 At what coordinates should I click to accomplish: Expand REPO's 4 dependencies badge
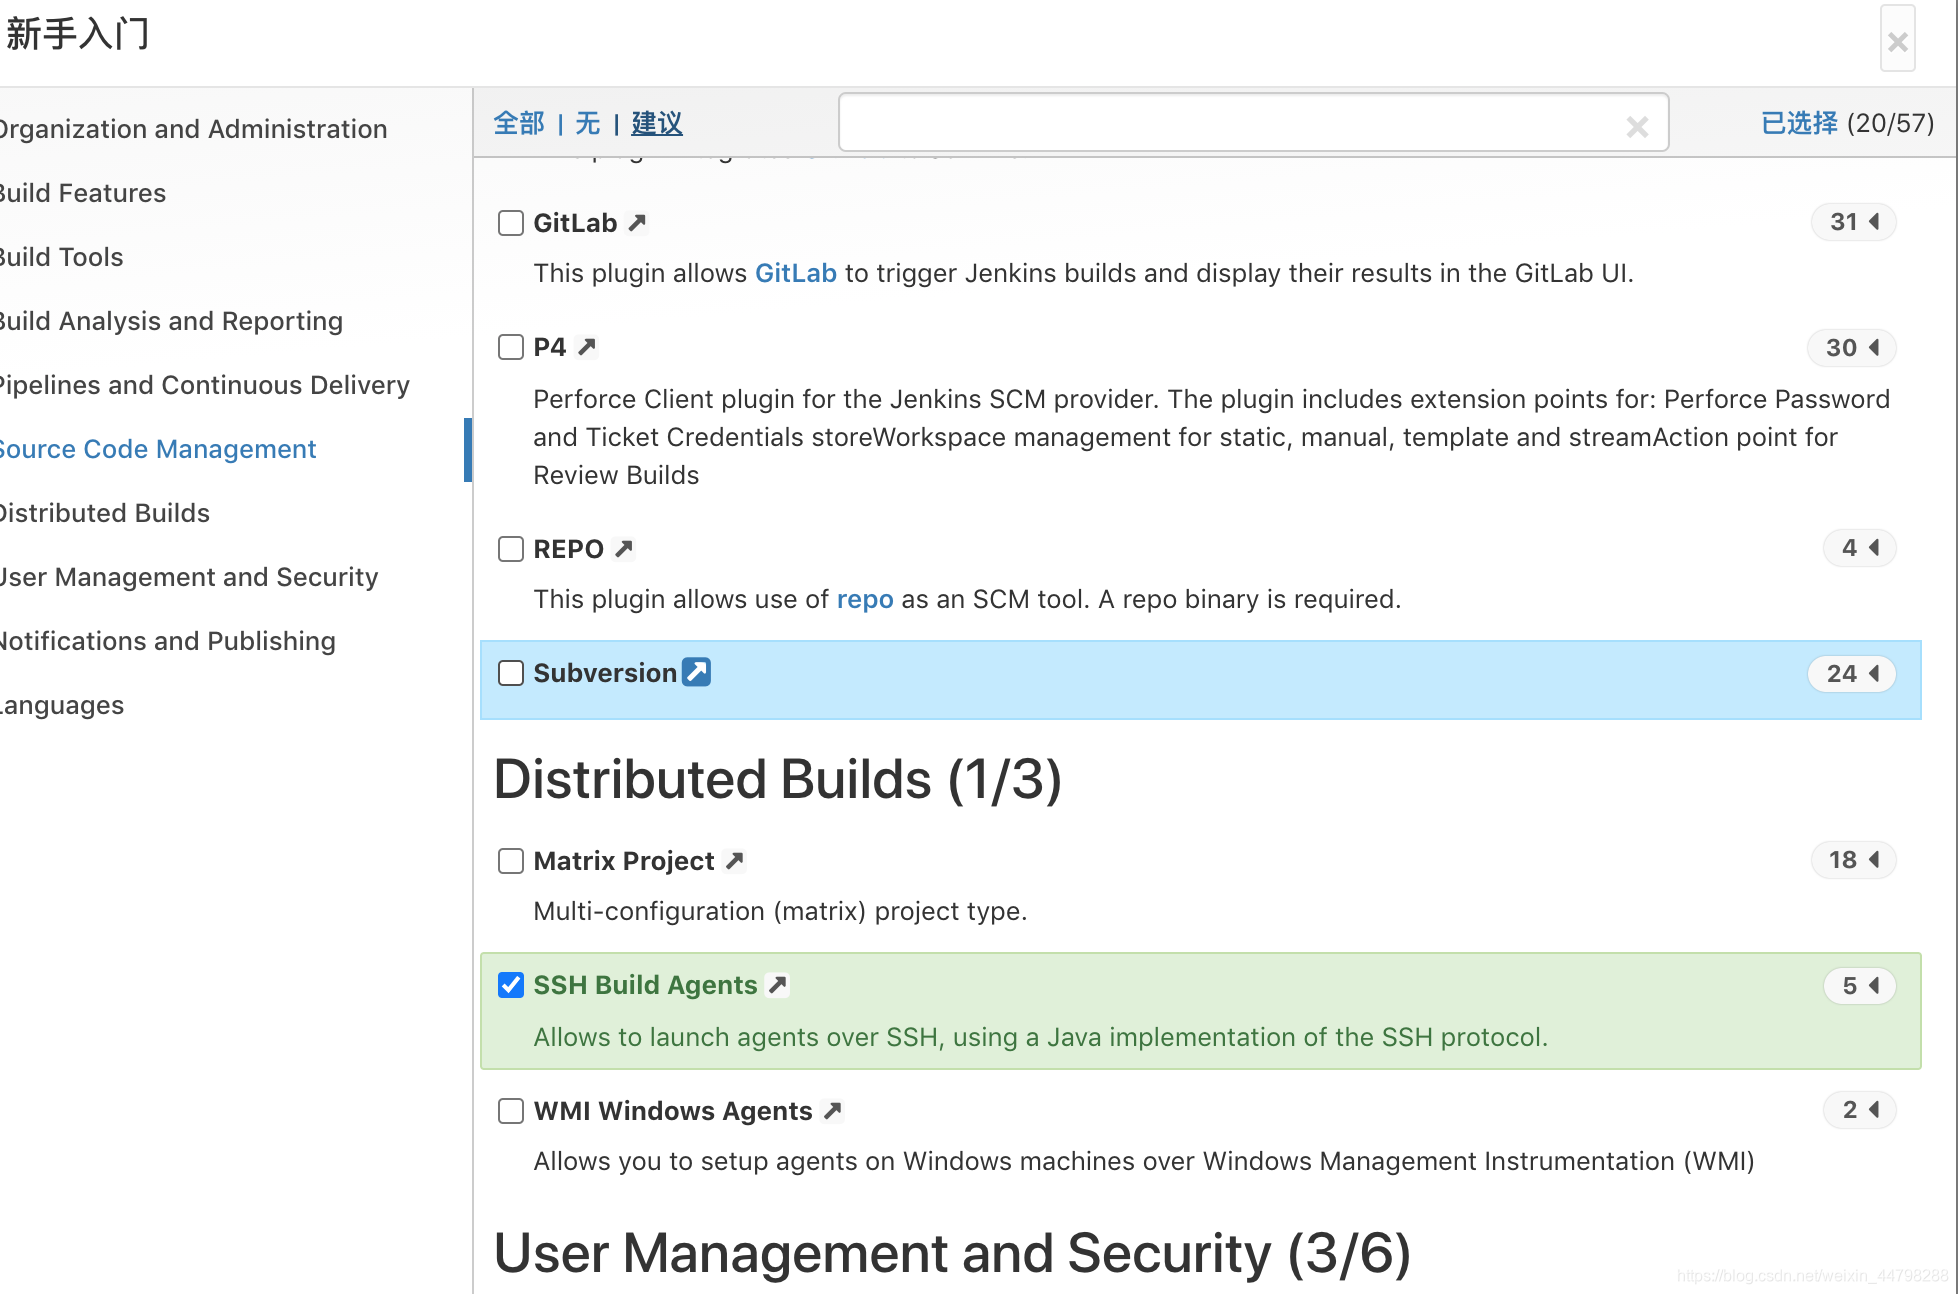click(x=1859, y=548)
